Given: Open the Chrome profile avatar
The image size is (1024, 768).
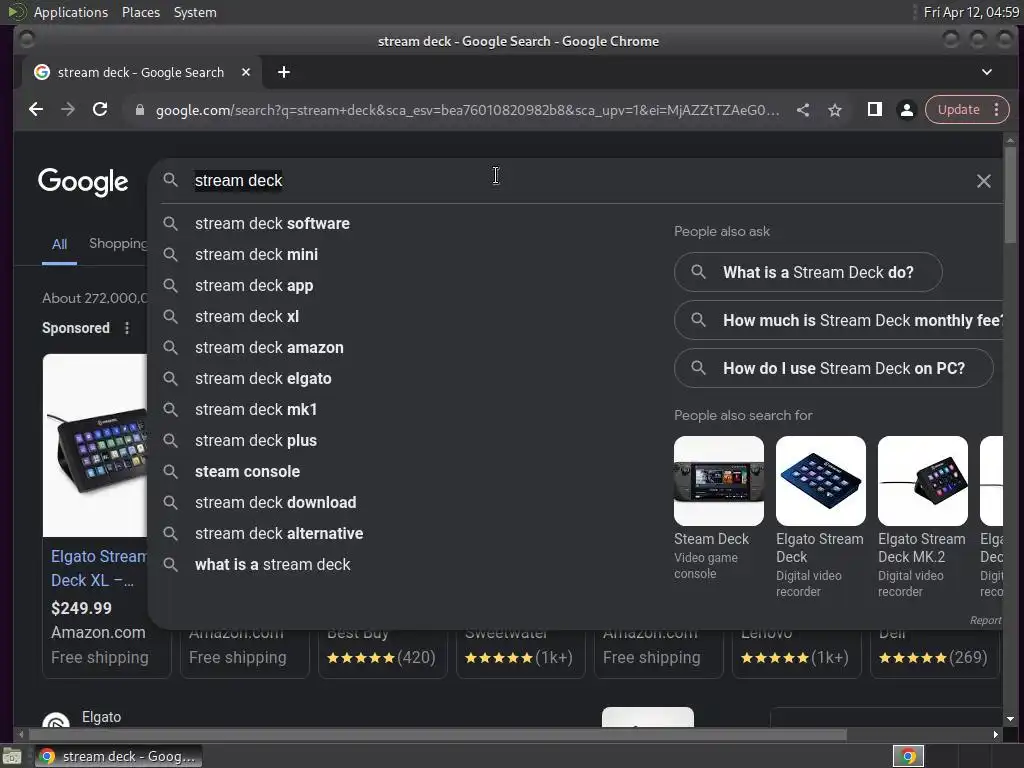Looking at the screenshot, I should [x=906, y=110].
